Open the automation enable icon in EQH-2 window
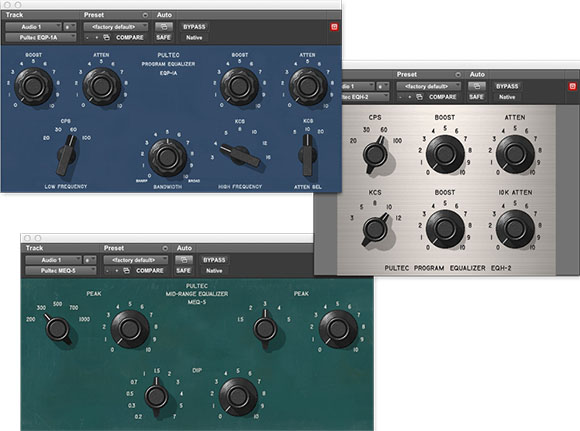Image resolution: width=580 pixels, height=431 pixels. pyautogui.click(x=477, y=86)
